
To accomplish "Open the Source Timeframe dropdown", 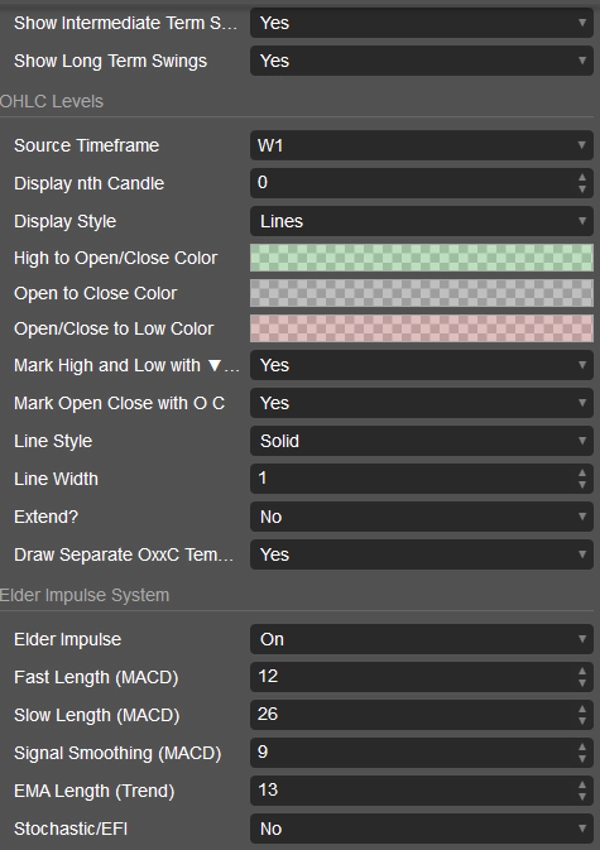I will click(421, 146).
